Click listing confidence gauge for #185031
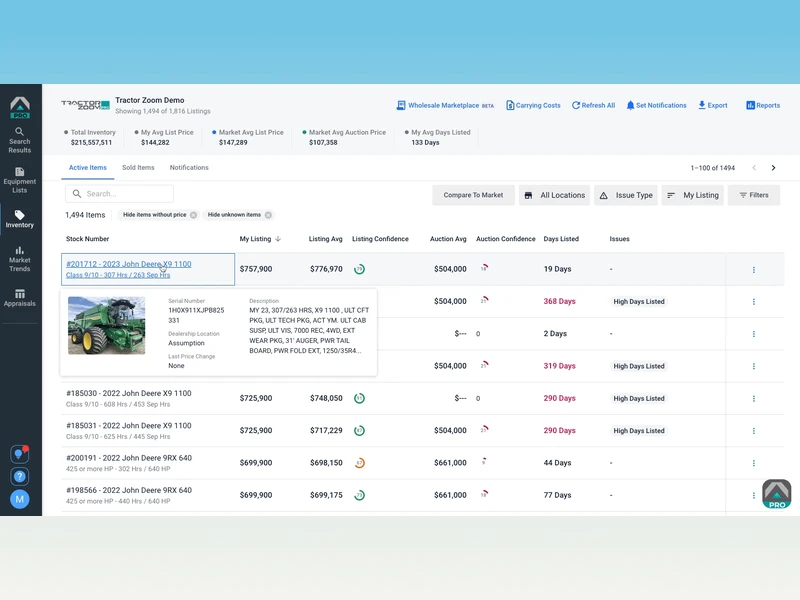The width and height of the screenshot is (800, 600). click(x=360, y=431)
